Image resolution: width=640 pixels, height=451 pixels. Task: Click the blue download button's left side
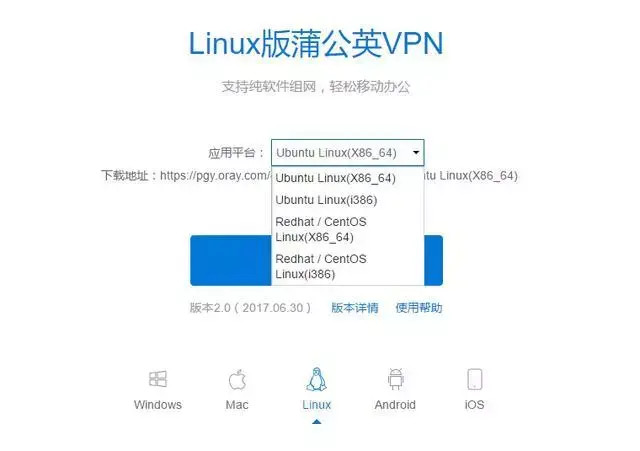(x=231, y=260)
